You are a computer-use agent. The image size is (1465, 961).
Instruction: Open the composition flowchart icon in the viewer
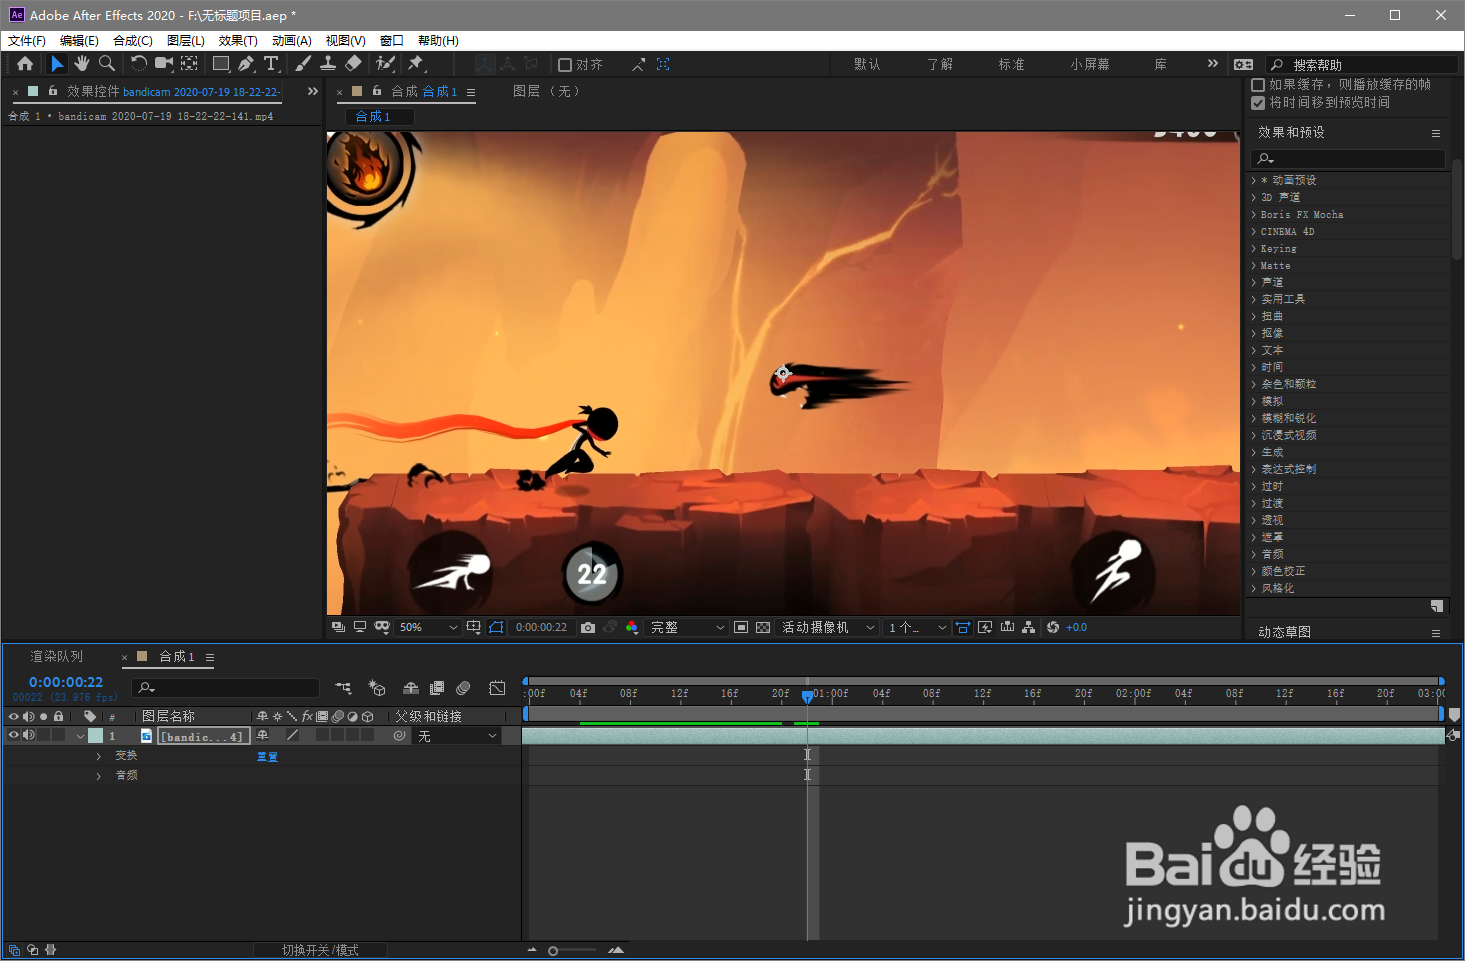click(x=1029, y=627)
